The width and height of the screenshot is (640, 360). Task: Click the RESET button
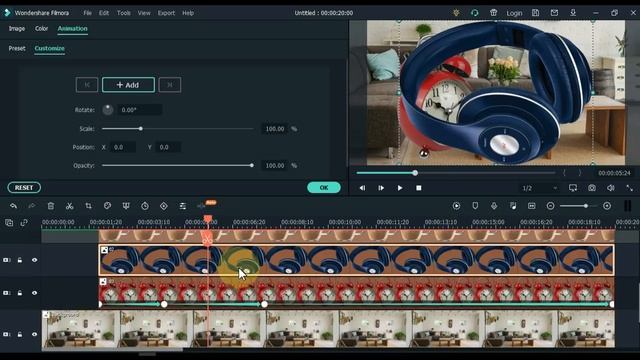pos(24,187)
